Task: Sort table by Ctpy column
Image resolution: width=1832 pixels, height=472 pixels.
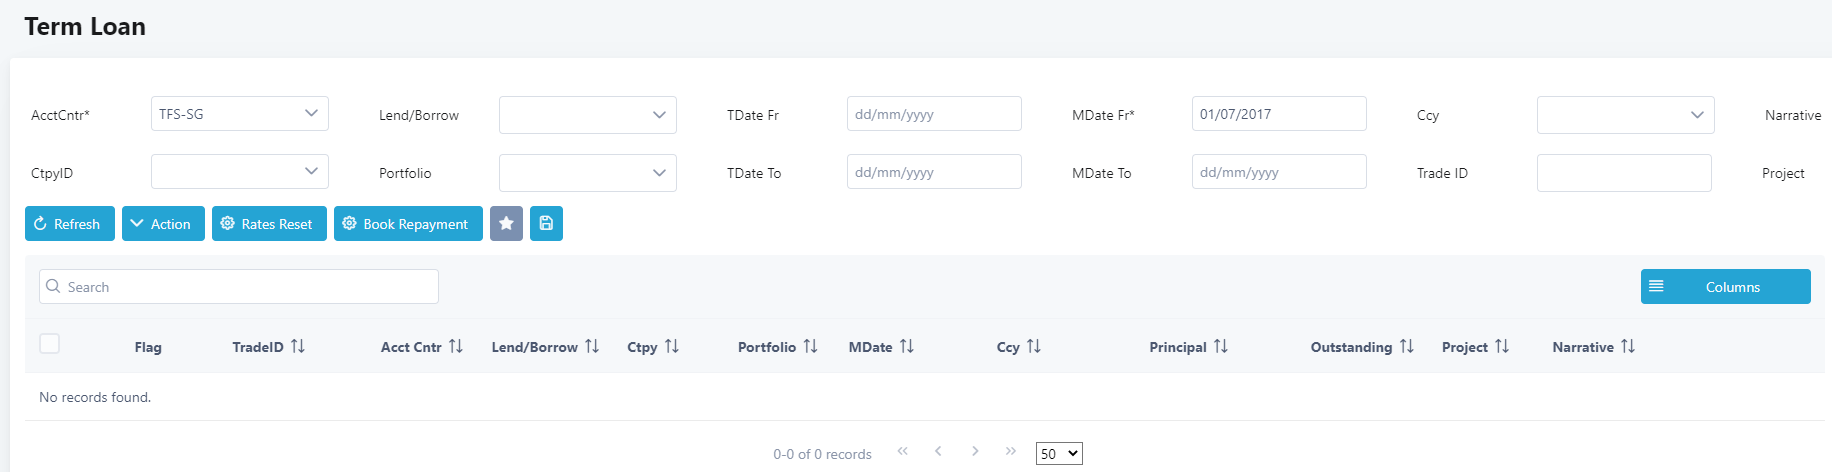Action: coord(672,347)
